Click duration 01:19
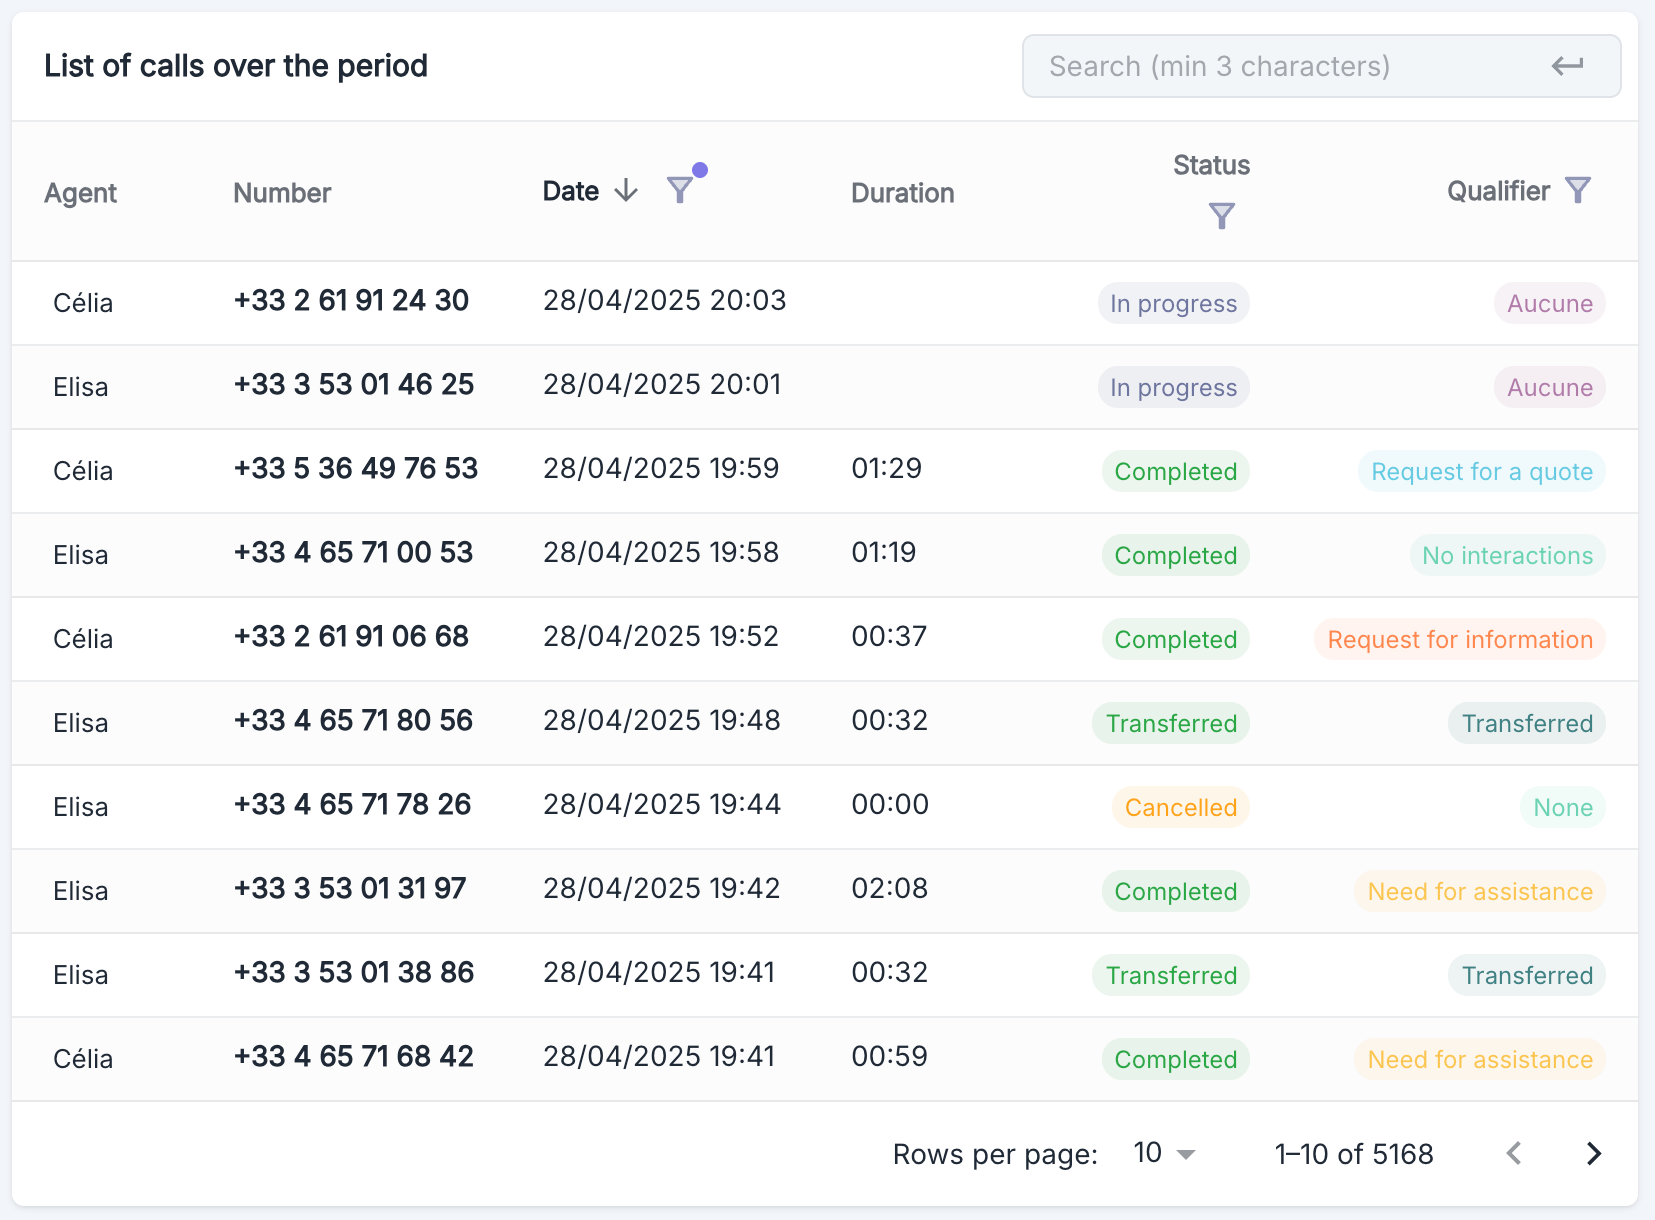Viewport: 1655px width, 1220px height. click(884, 552)
